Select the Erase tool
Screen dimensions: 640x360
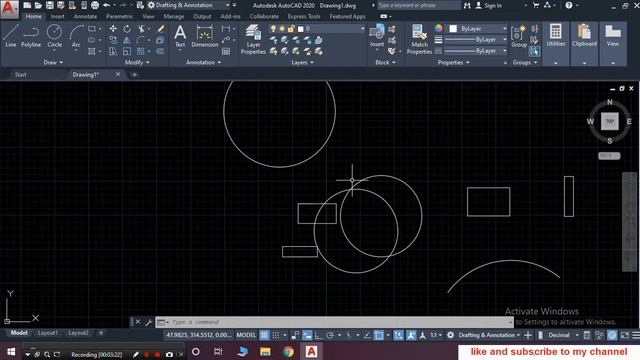click(x=160, y=29)
